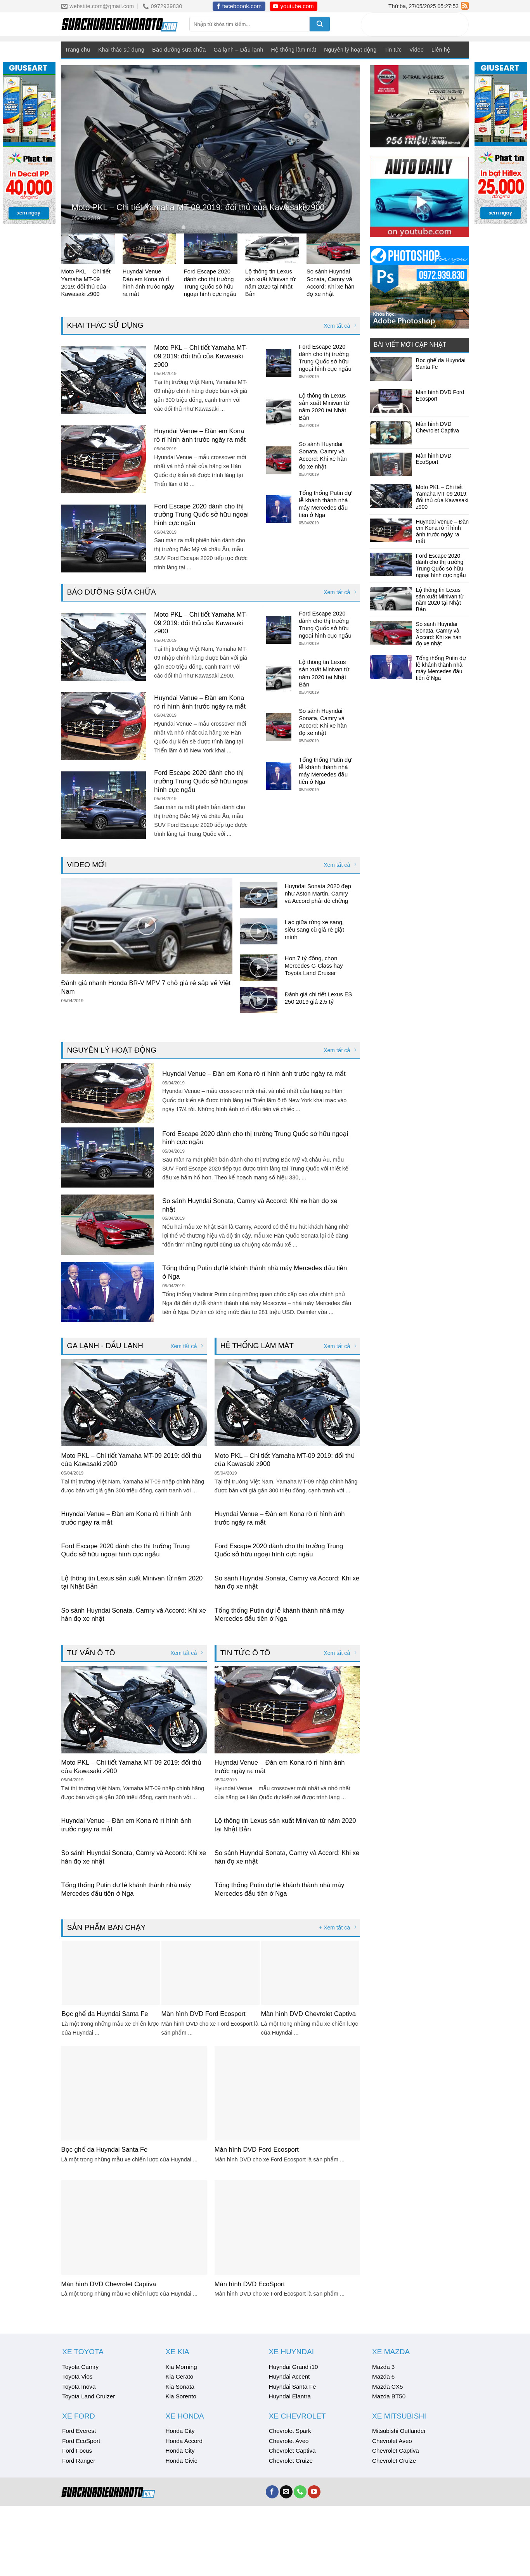Click the phone icon beside 0972939830
This screenshot has width=530, height=2576.
pyautogui.click(x=145, y=6)
